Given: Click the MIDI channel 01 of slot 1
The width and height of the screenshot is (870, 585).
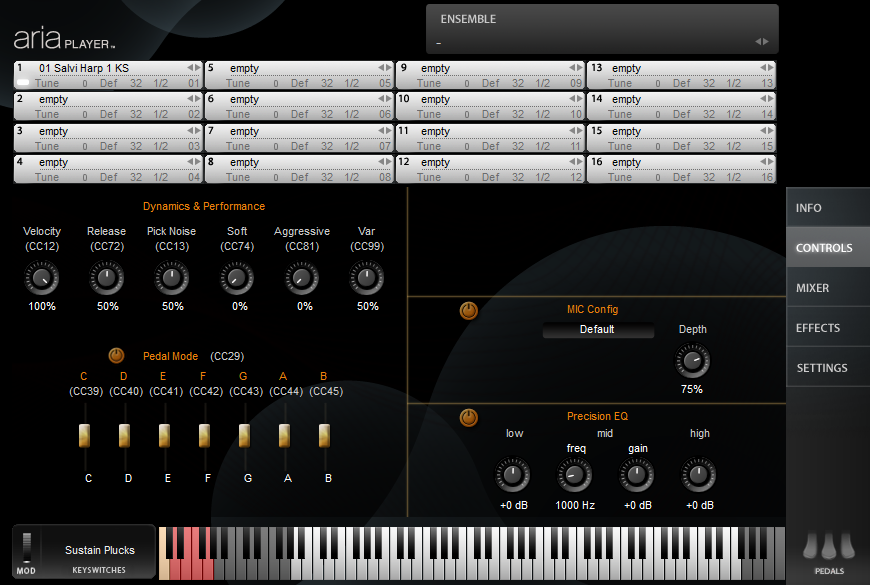Looking at the screenshot, I should tap(194, 83).
